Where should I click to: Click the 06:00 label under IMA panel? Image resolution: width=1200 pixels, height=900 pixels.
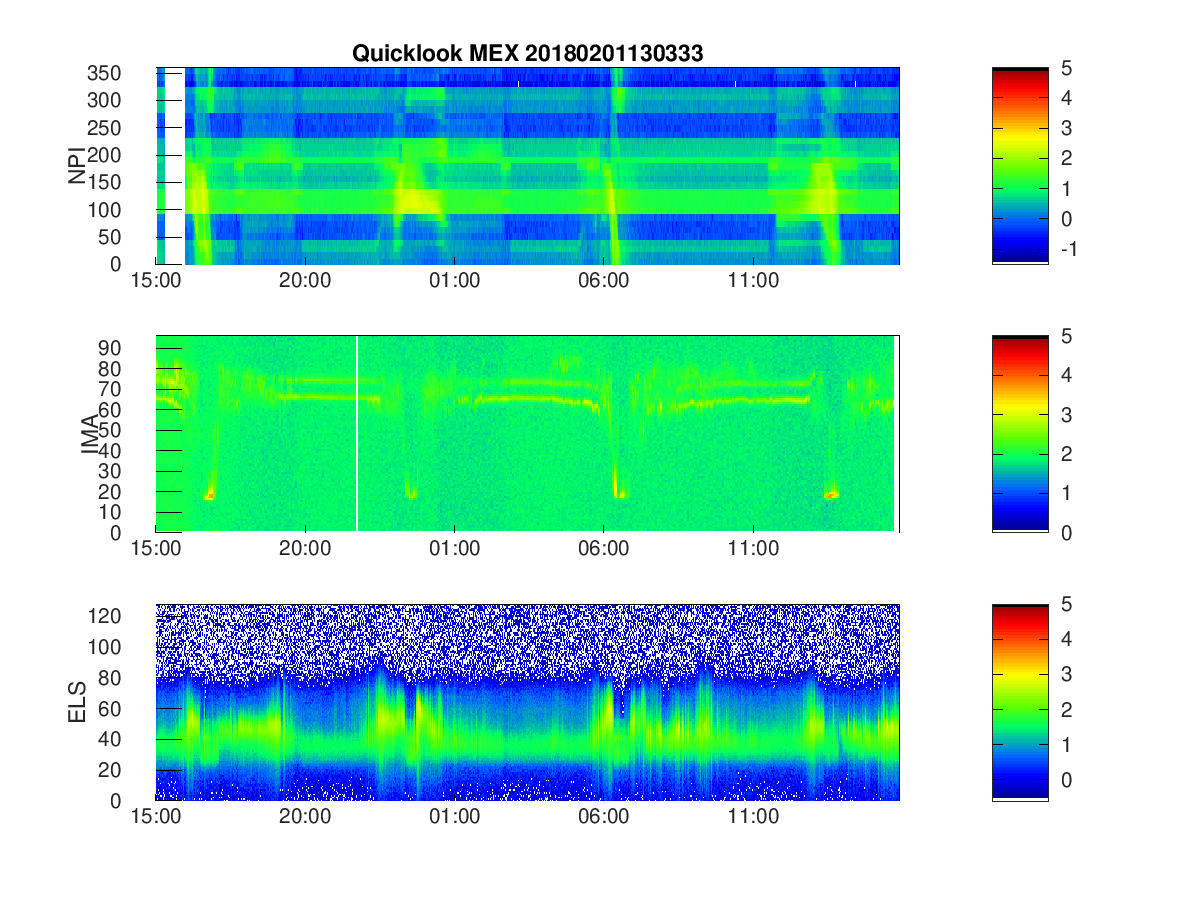(604, 550)
